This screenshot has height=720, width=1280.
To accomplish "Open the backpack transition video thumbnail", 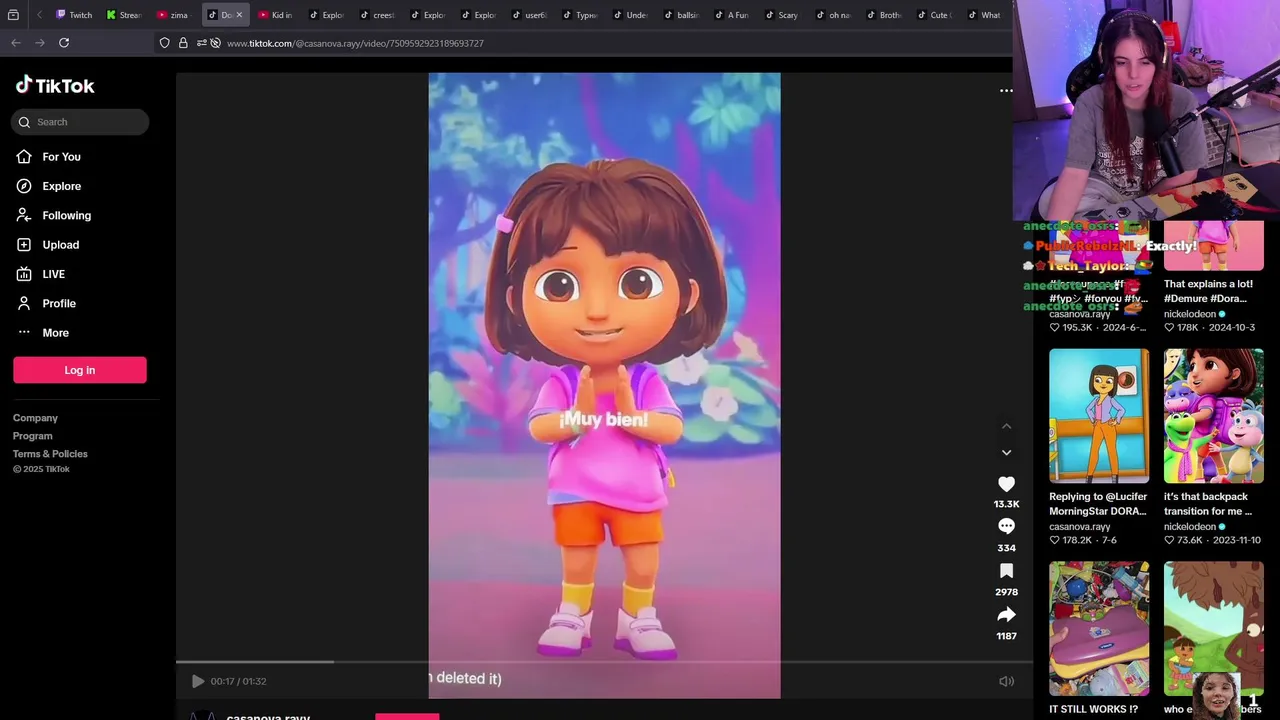I will (x=1213, y=415).
